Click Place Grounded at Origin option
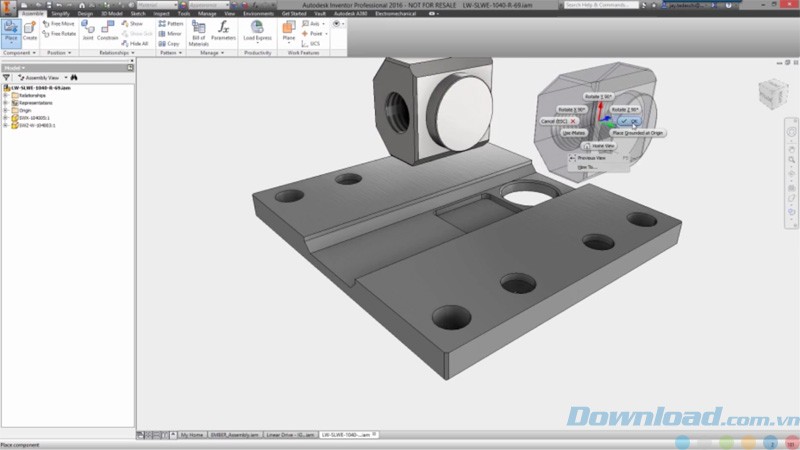The height and width of the screenshot is (450, 800). (637, 132)
